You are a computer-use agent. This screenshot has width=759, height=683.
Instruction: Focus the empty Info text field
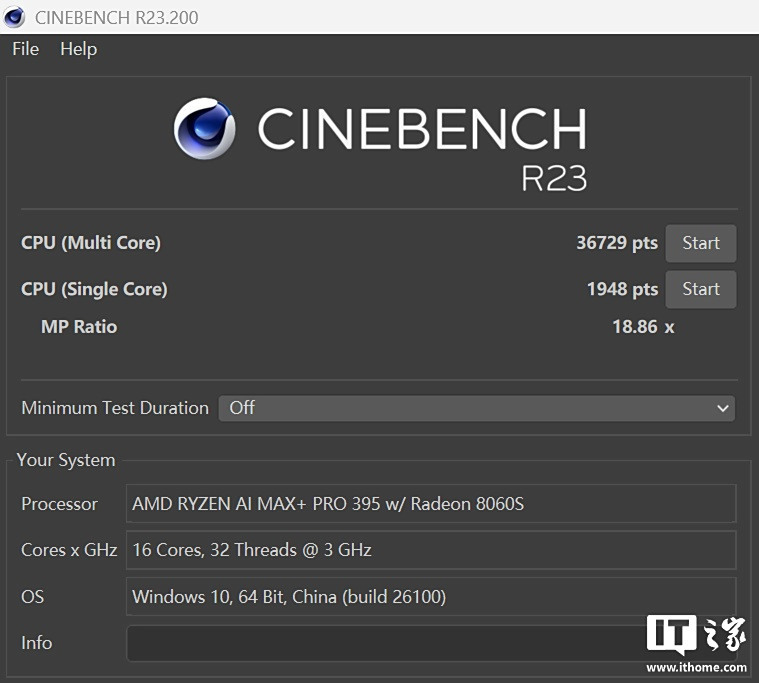(380, 643)
